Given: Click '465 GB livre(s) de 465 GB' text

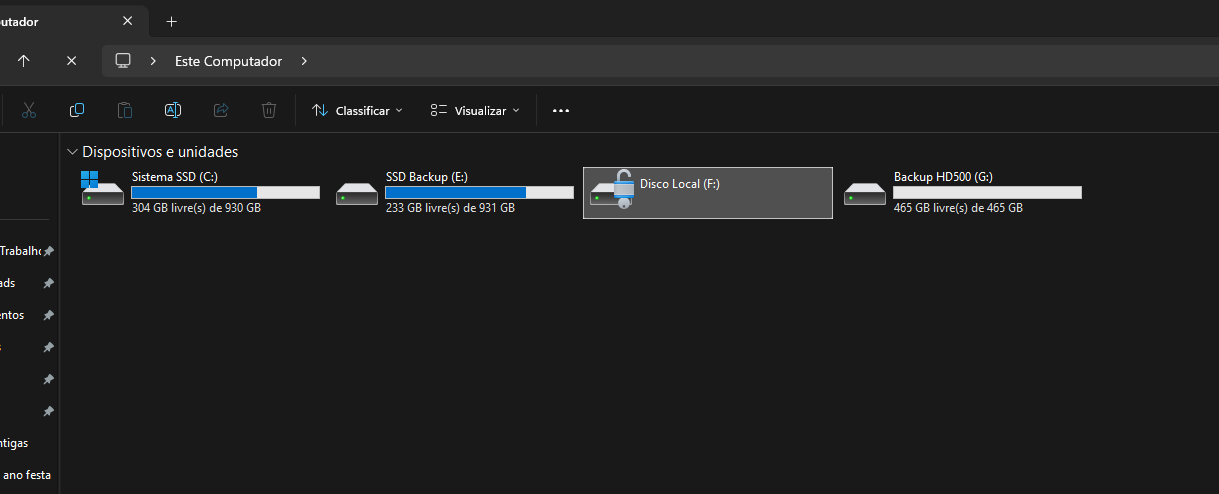Looking at the screenshot, I should 958,208.
